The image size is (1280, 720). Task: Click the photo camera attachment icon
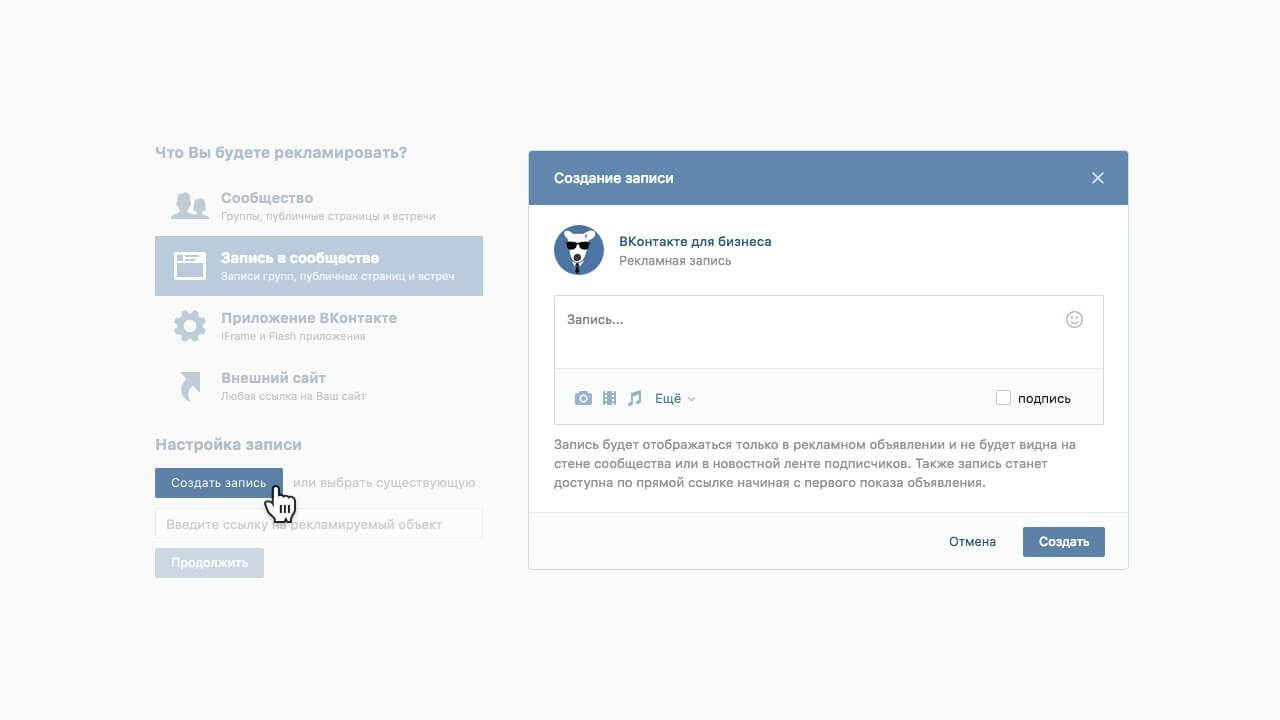[583, 398]
